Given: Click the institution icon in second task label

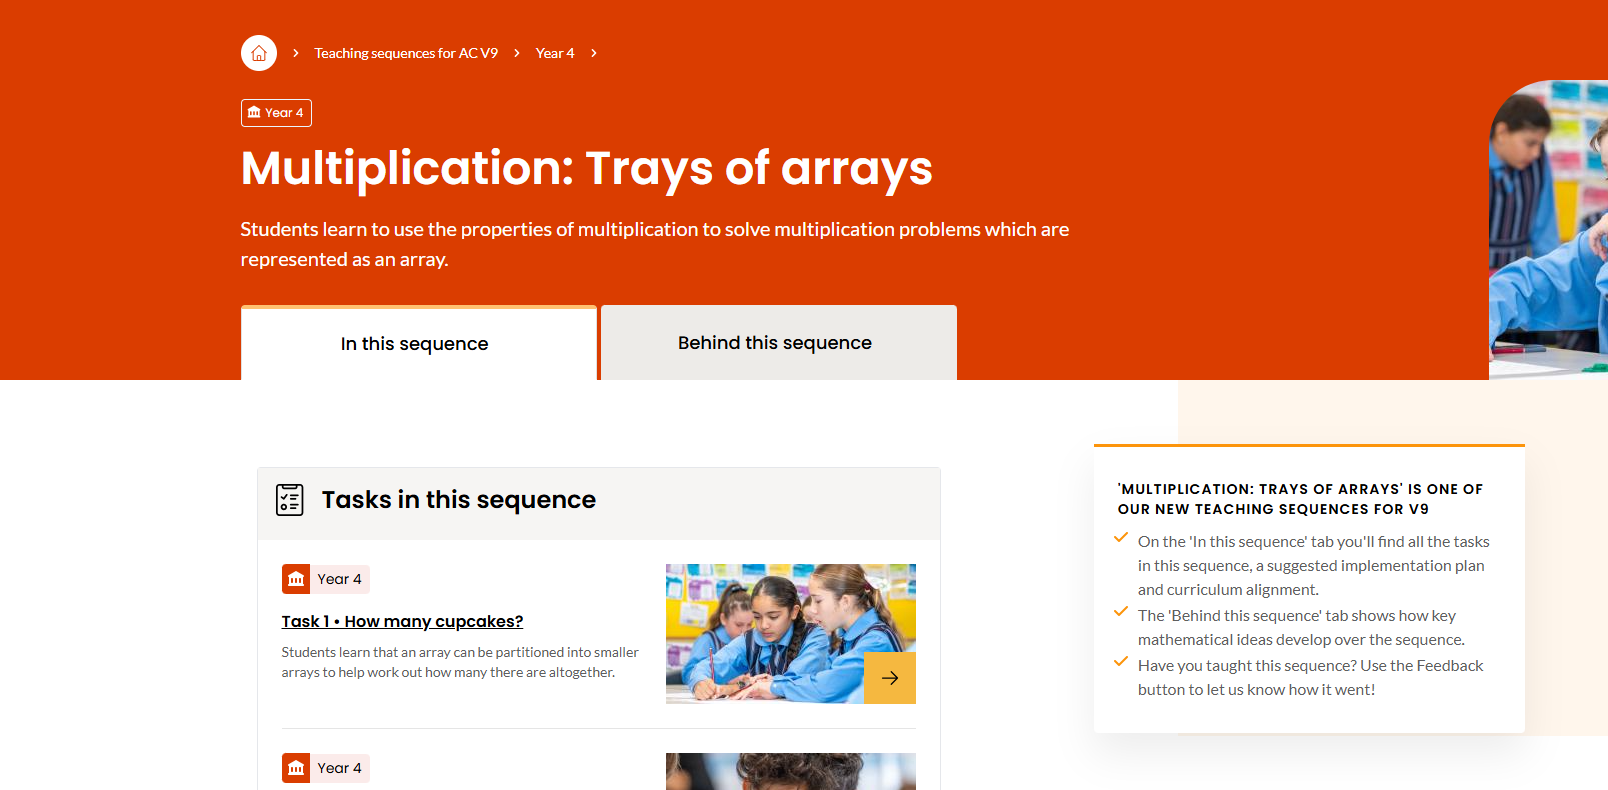Looking at the screenshot, I should 296,768.
